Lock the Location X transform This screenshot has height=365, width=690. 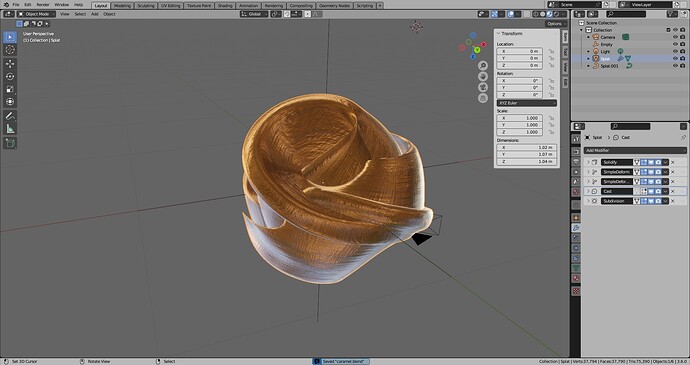pos(551,51)
